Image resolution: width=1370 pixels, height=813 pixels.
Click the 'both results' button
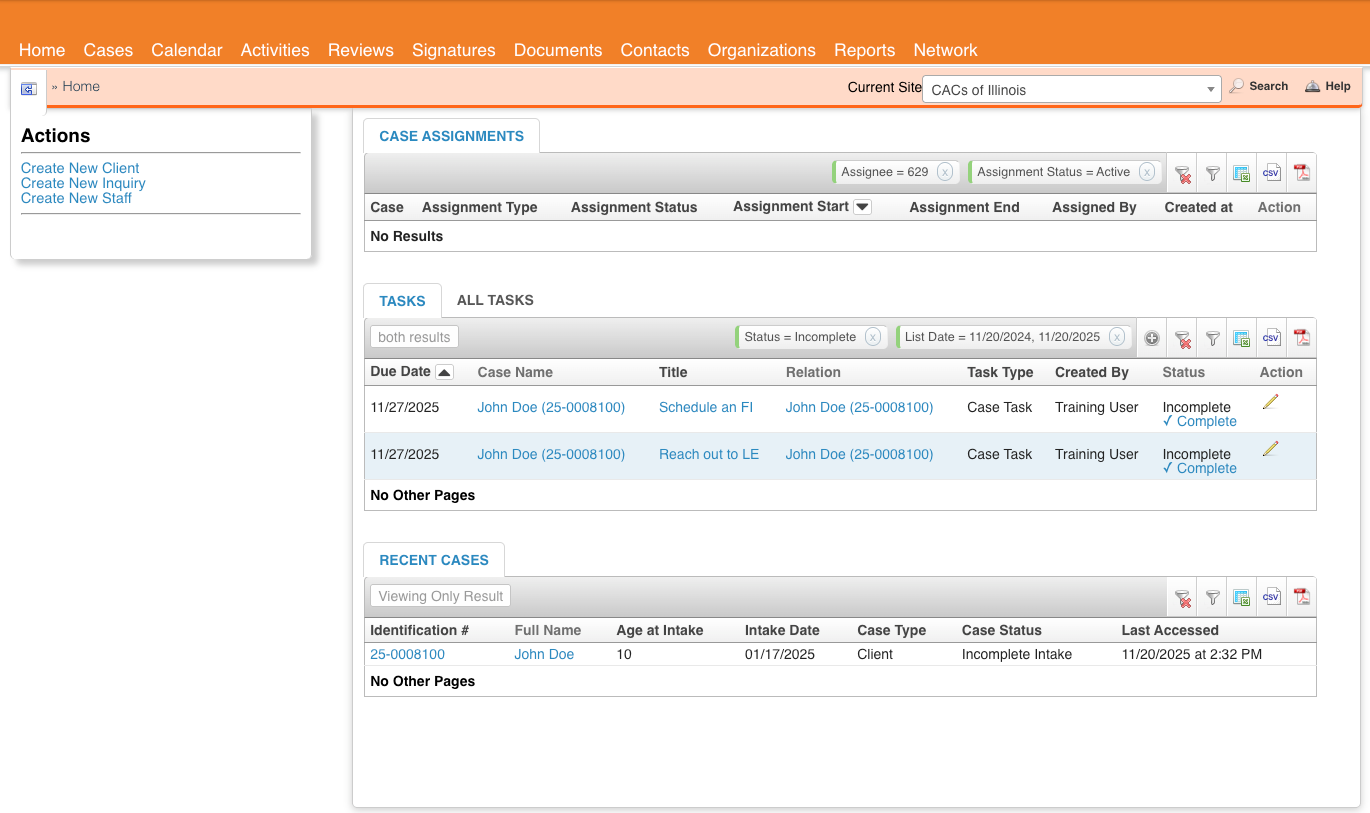tap(414, 337)
